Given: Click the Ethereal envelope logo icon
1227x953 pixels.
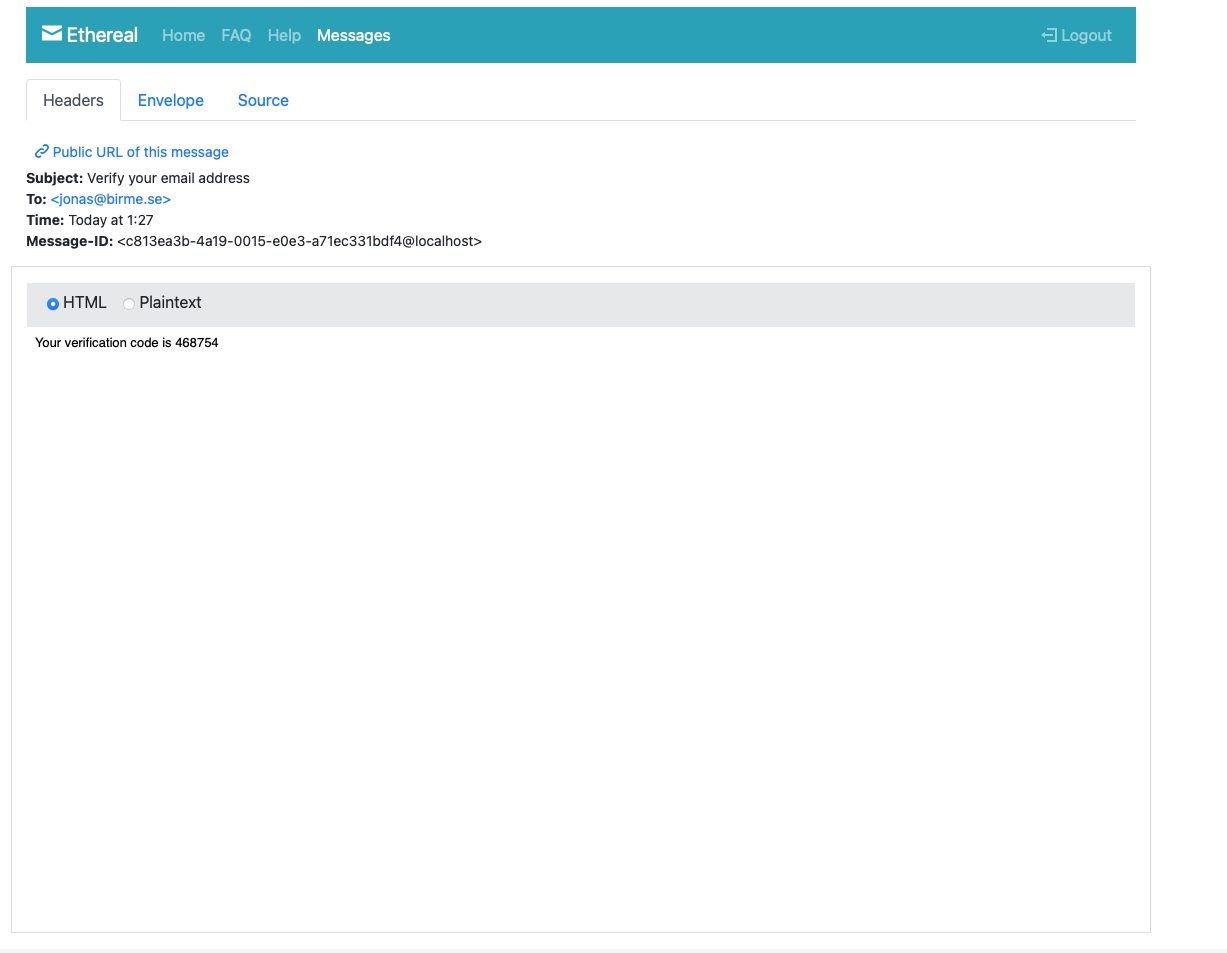Looking at the screenshot, I should pyautogui.click(x=52, y=34).
